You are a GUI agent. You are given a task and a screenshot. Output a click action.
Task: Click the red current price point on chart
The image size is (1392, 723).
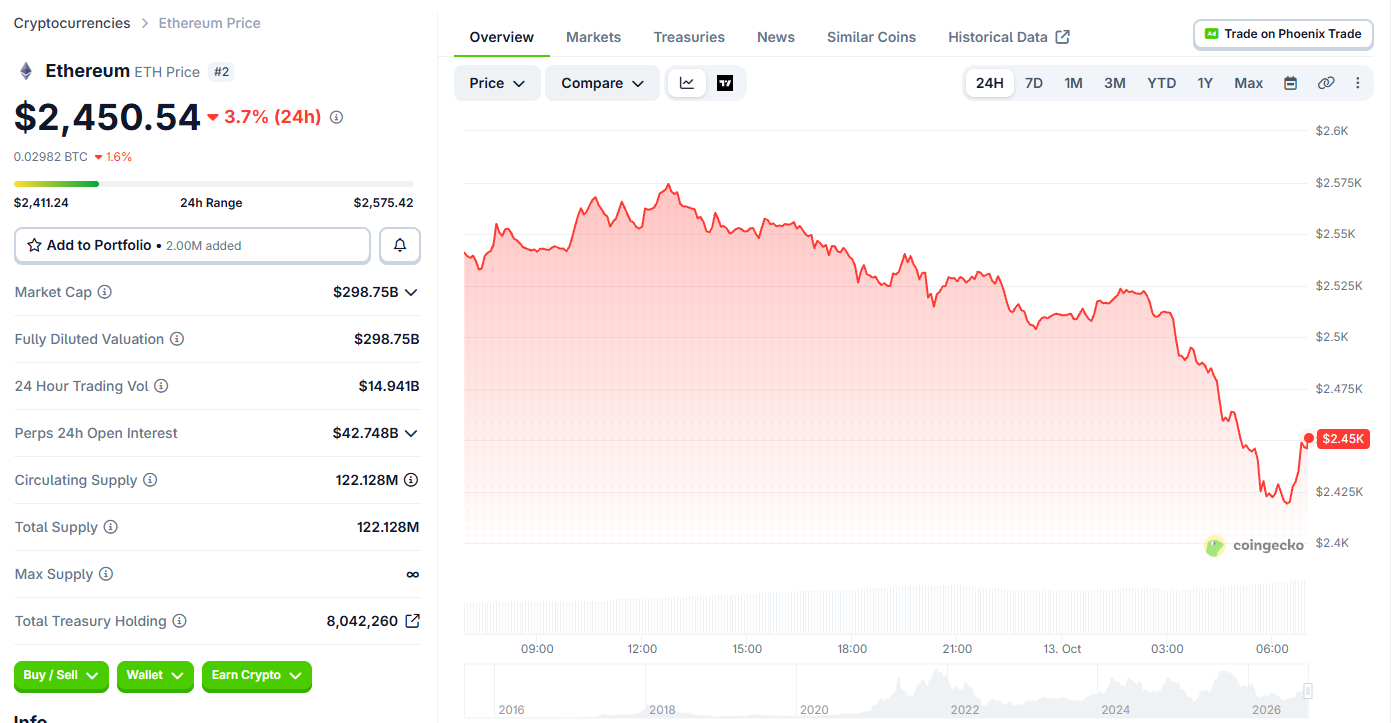point(1309,438)
